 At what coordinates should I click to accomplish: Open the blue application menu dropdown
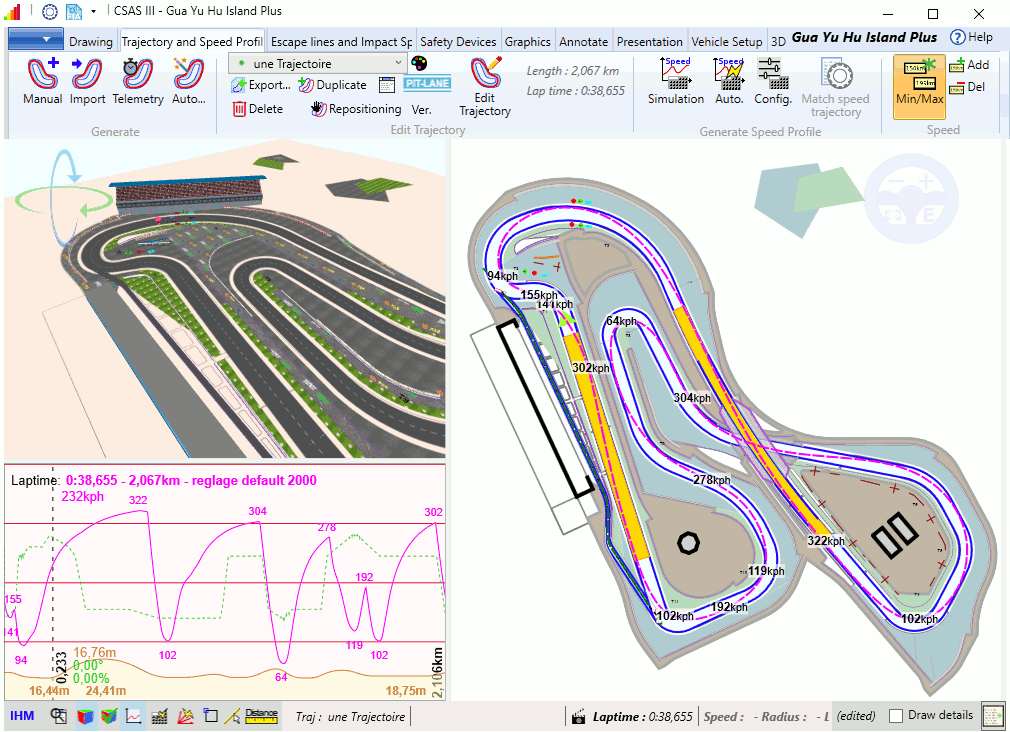pos(36,39)
